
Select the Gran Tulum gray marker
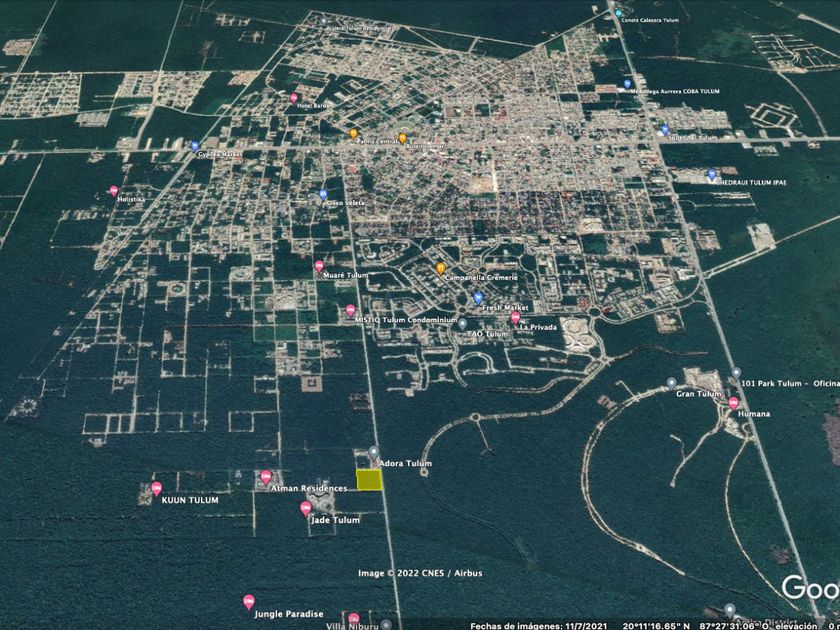tap(672, 383)
